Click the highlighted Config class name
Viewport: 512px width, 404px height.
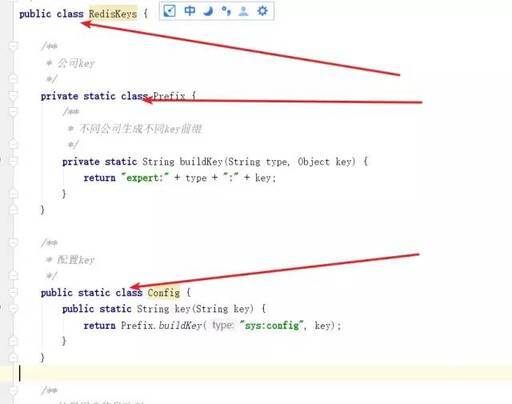tap(163, 293)
